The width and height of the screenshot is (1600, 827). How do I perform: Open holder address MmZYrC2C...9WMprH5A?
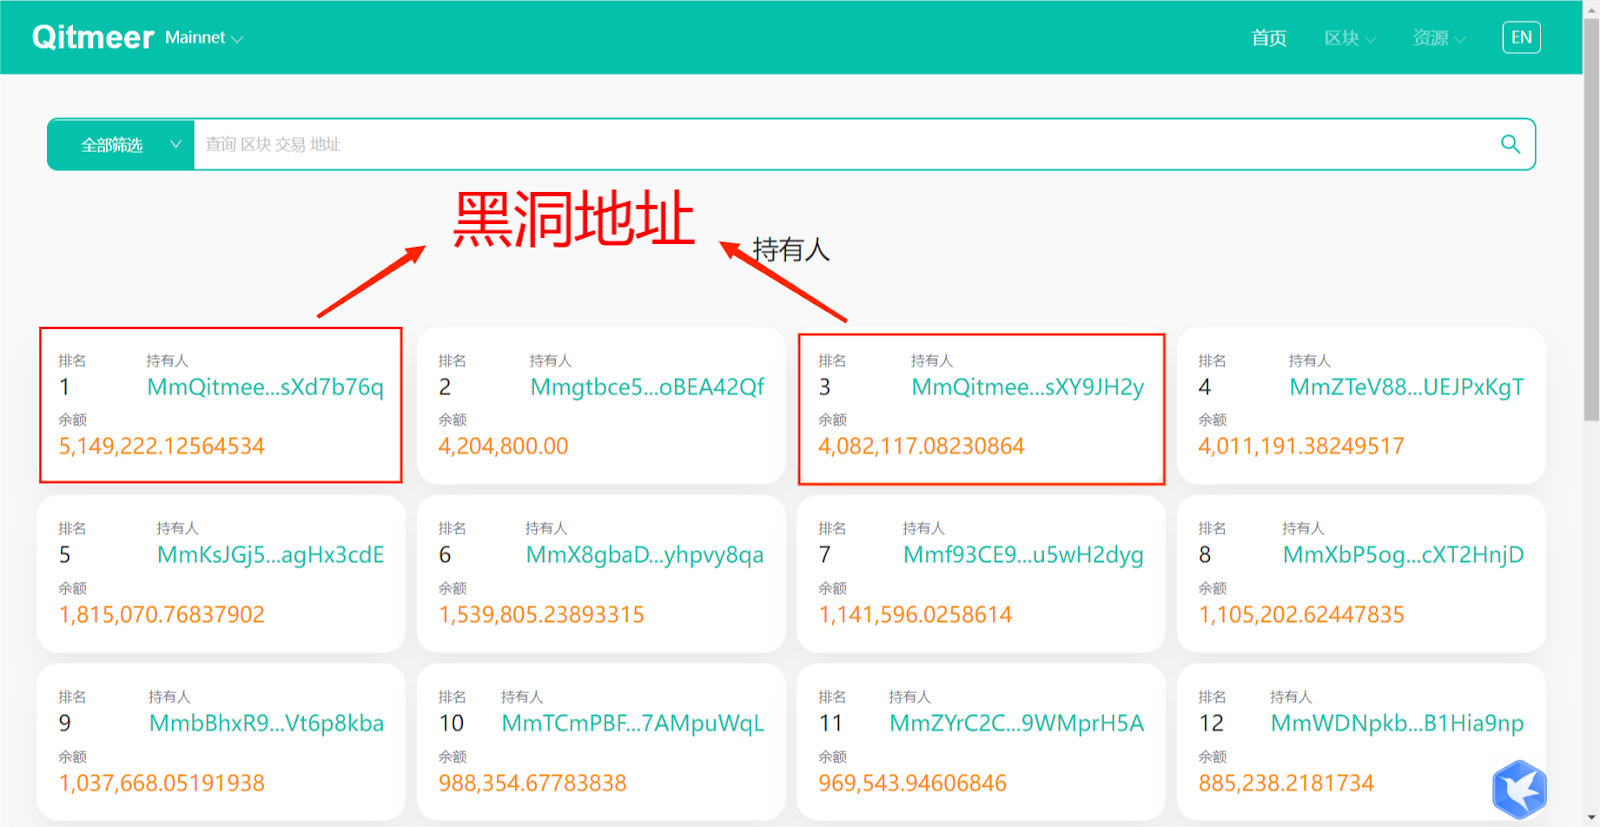(x=1017, y=723)
